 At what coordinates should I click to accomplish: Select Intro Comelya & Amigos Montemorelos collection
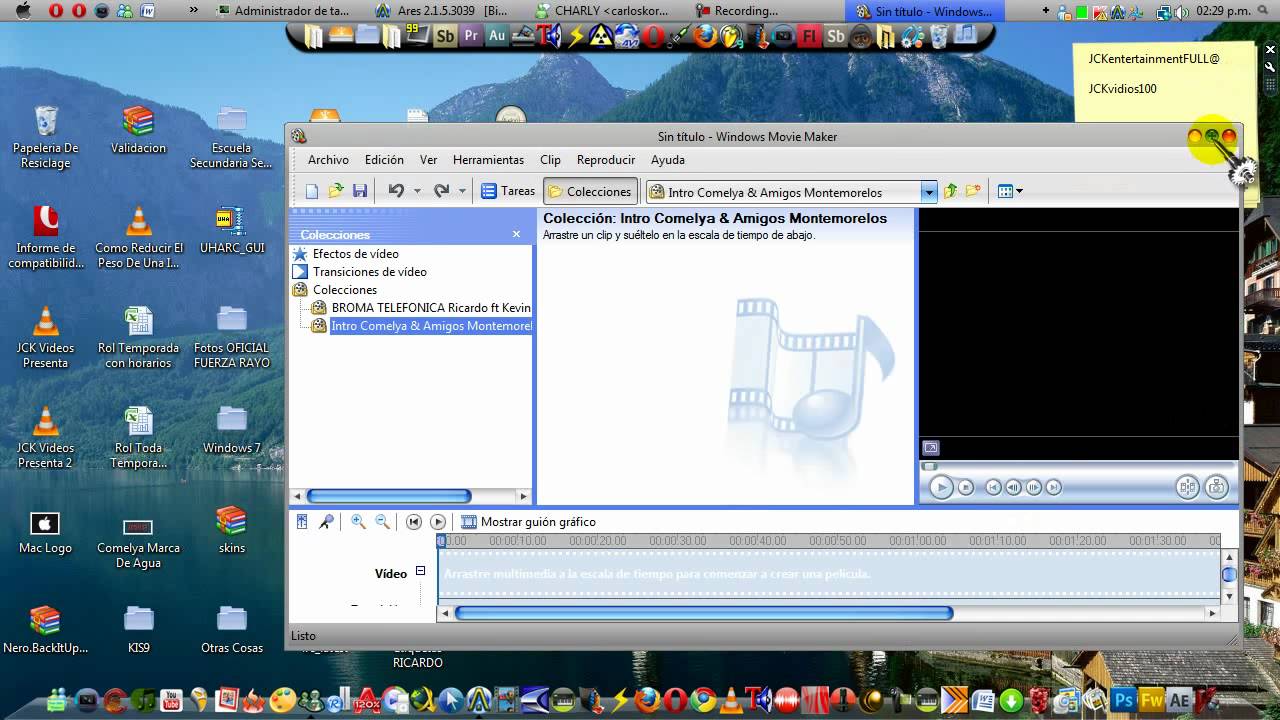pyautogui.click(x=431, y=326)
